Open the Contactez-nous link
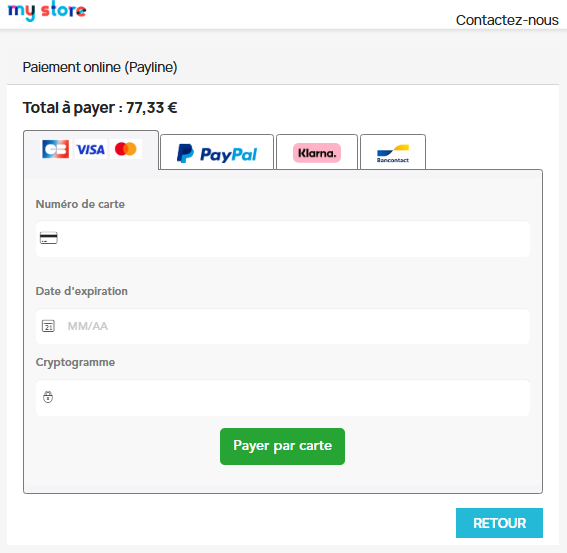 (x=507, y=20)
